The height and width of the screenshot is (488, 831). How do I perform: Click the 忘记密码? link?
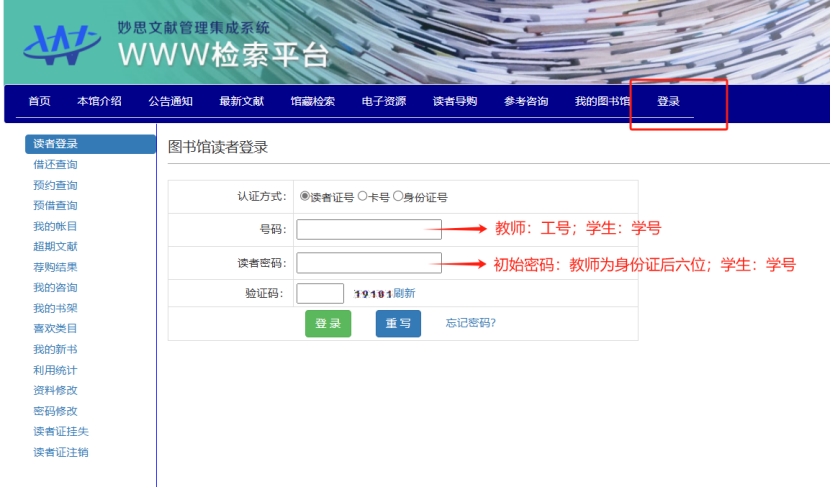(x=470, y=323)
